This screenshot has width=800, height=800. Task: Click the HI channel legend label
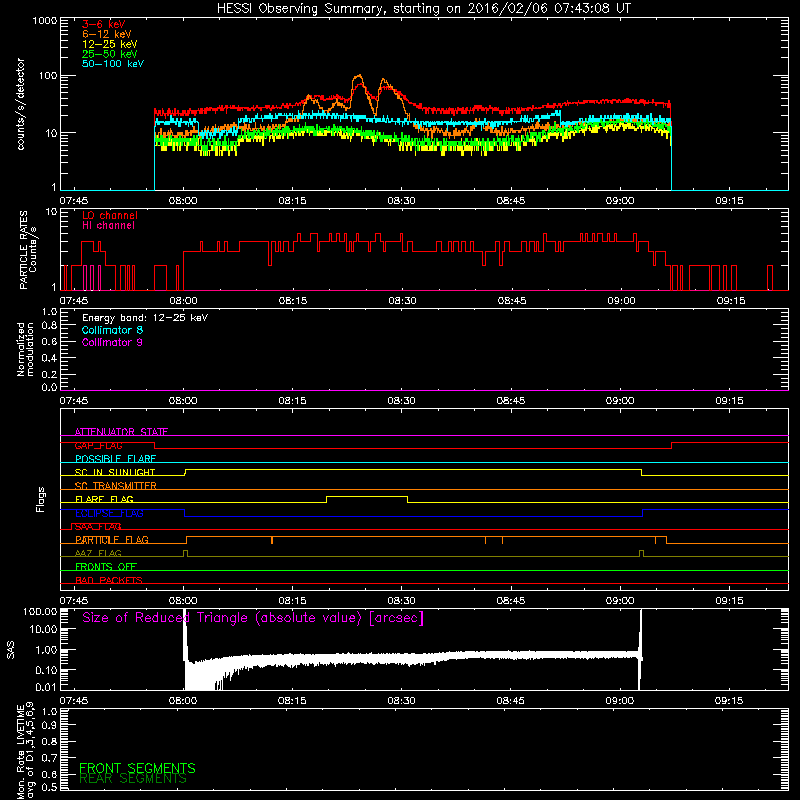(x=108, y=226)
